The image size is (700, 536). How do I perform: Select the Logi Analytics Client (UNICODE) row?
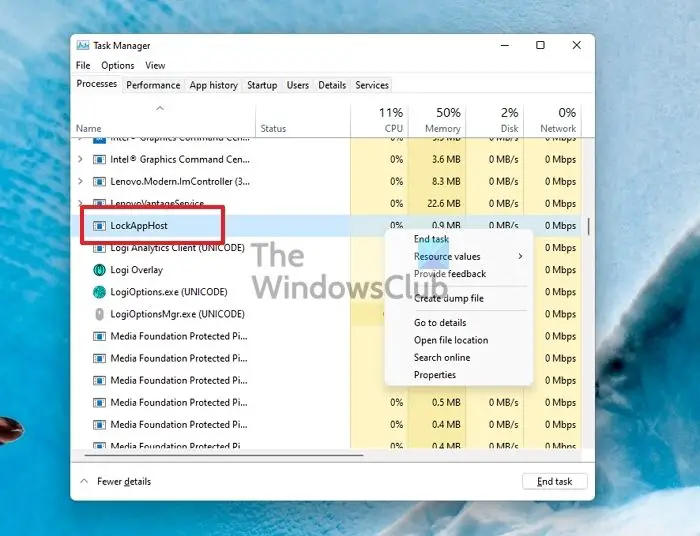(326, 248)
